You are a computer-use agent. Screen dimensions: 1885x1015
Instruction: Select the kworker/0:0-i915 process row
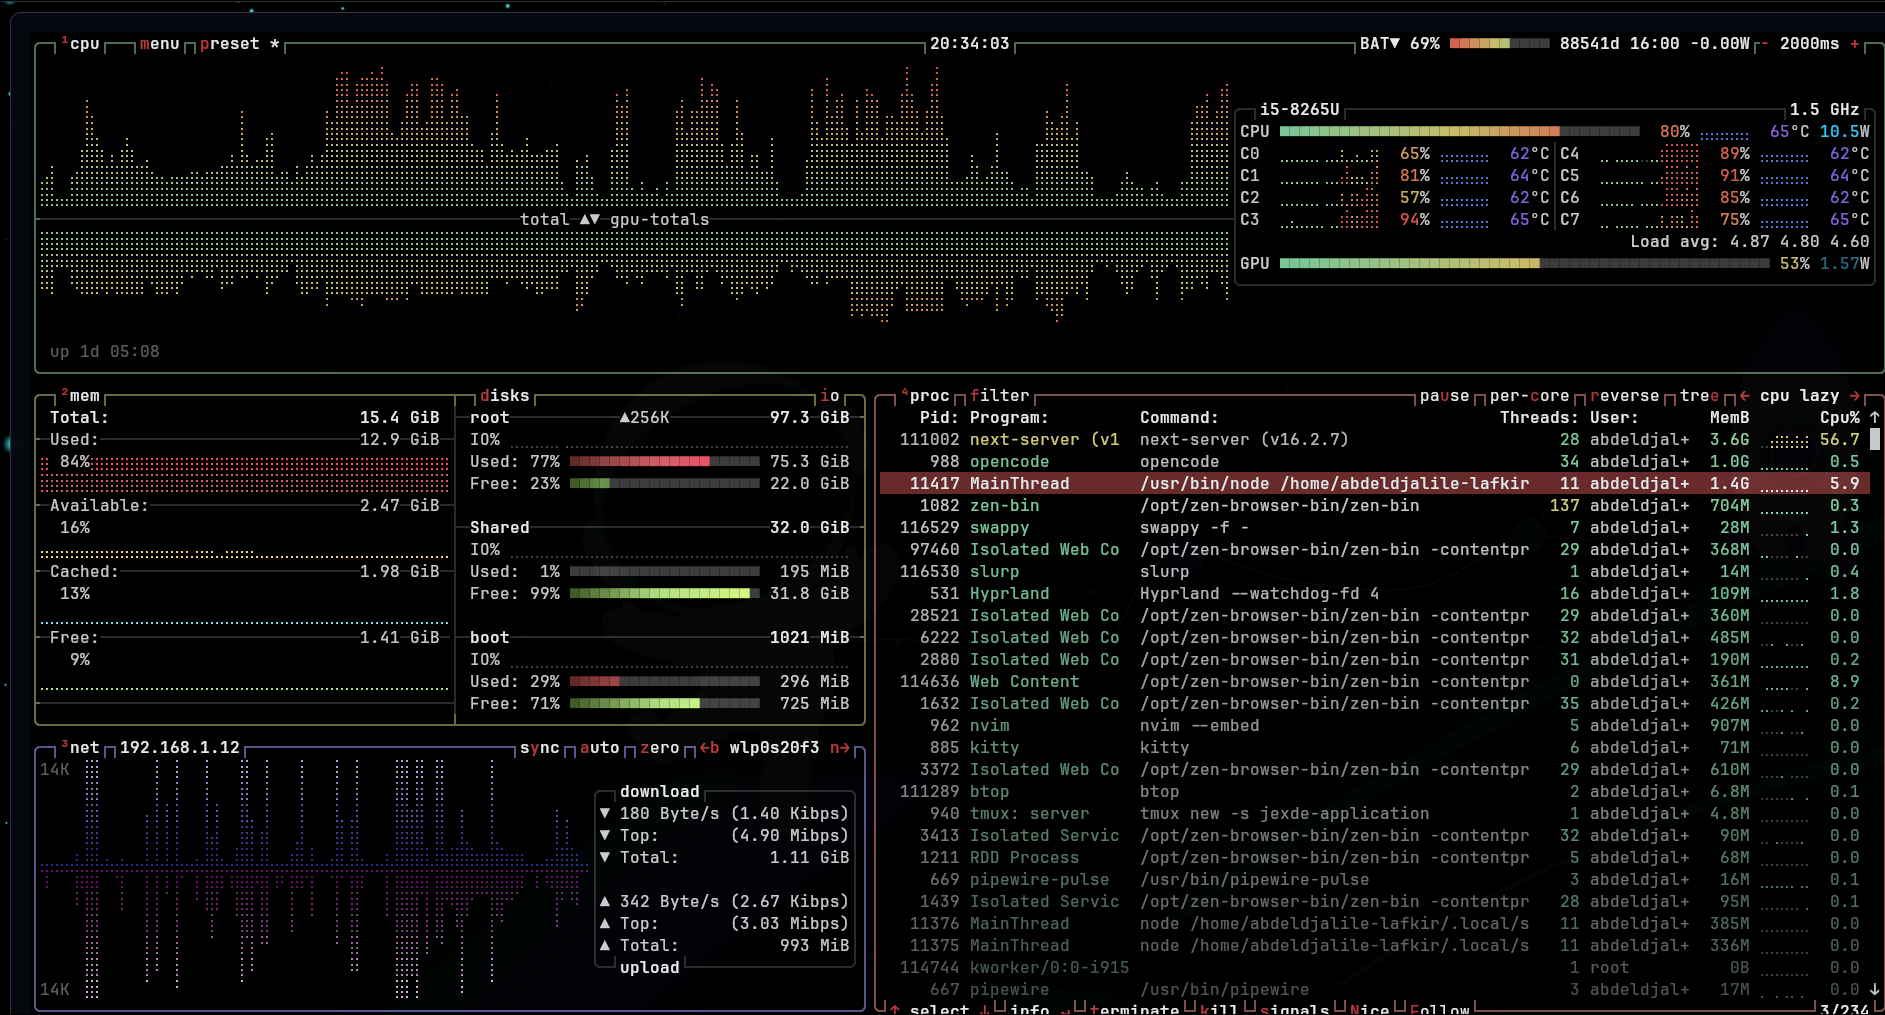tap(1375, 968)
